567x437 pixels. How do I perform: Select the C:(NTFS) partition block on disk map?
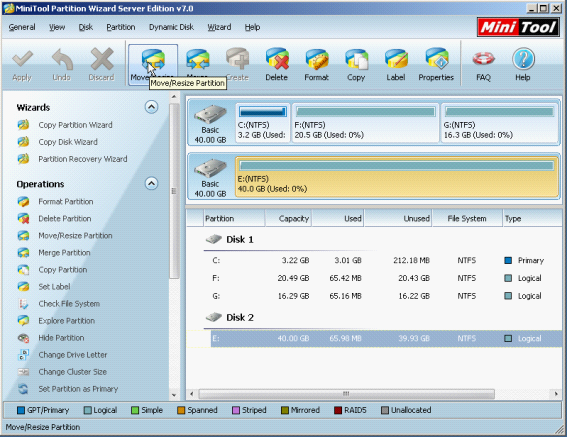tap(263, 123)
